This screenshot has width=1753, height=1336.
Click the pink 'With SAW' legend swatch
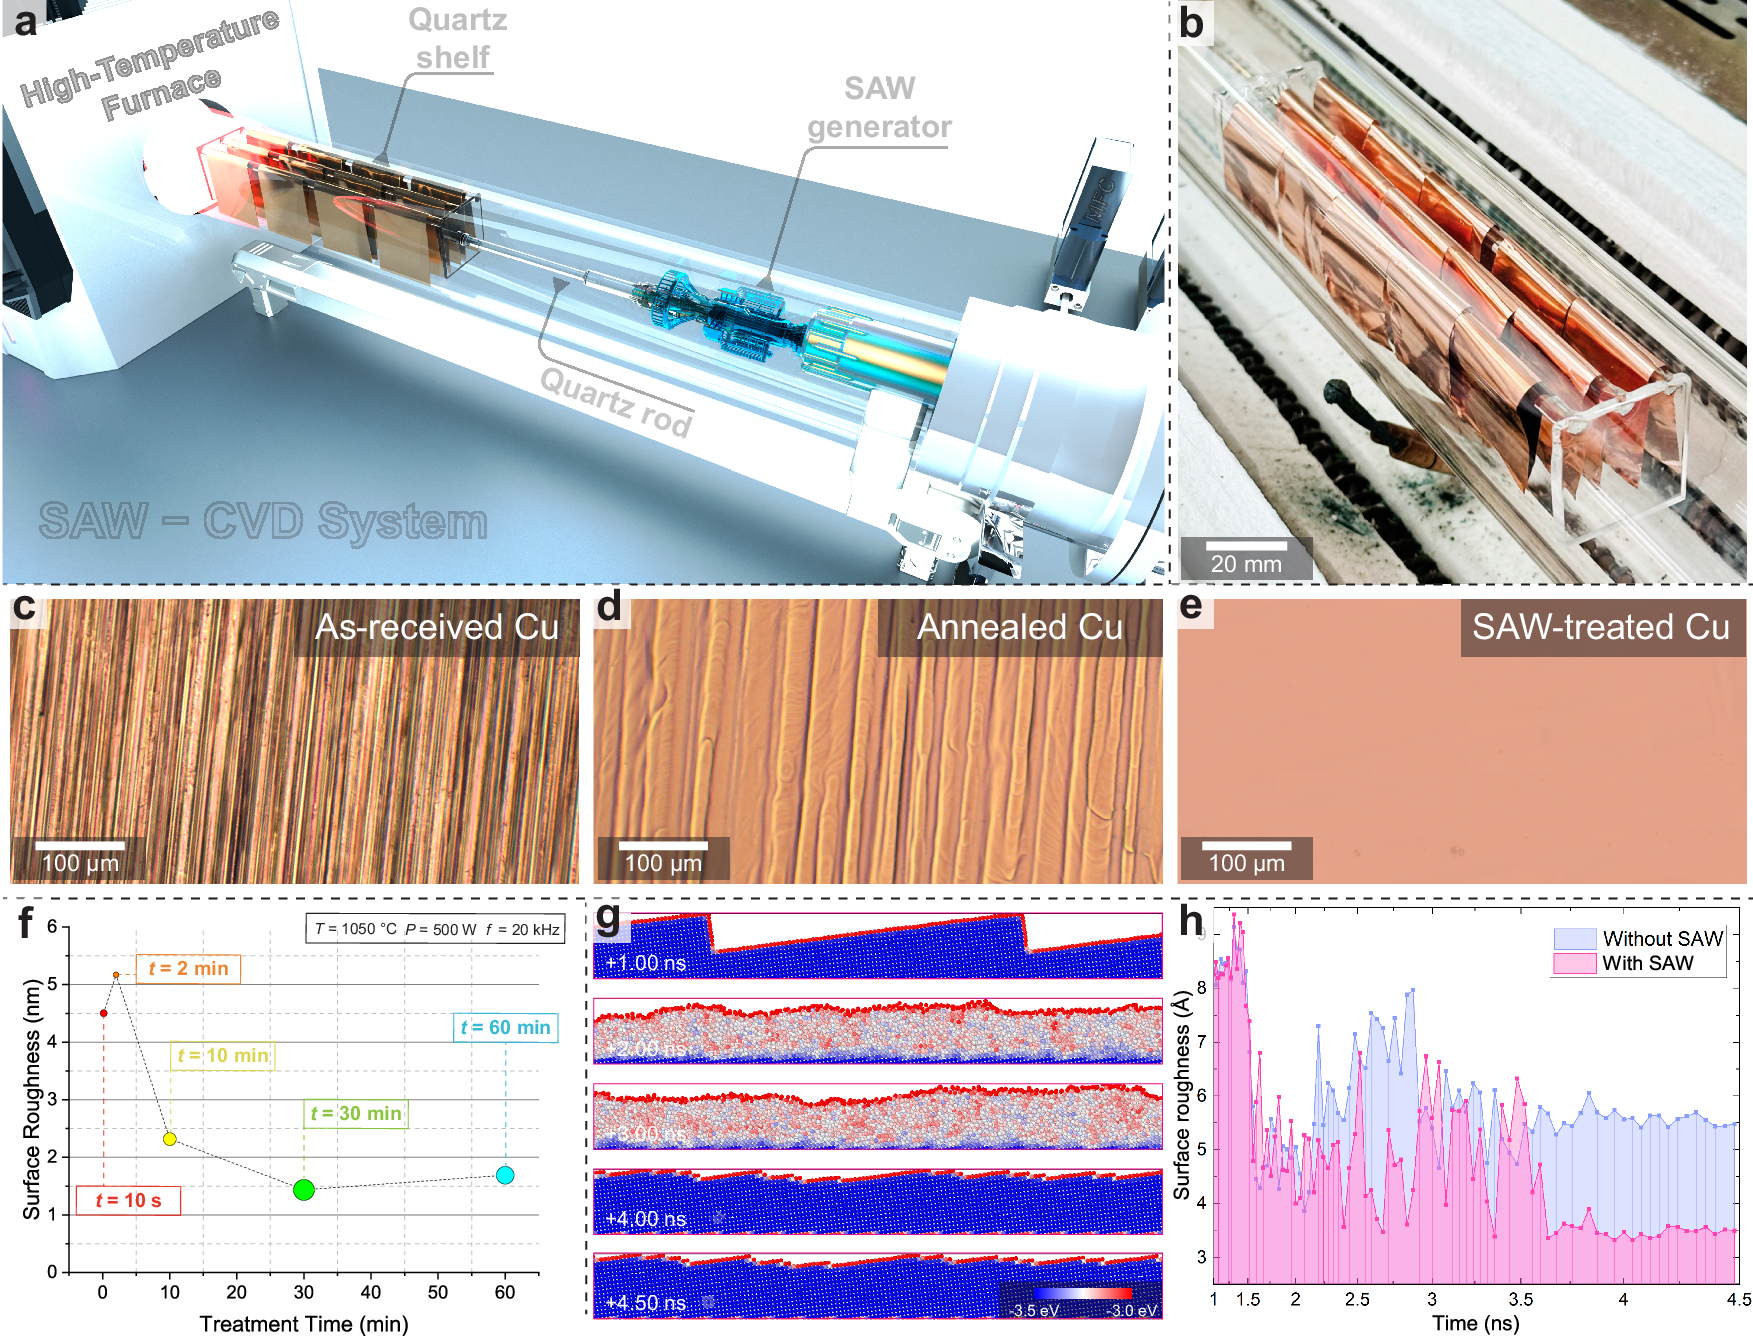1574,963
